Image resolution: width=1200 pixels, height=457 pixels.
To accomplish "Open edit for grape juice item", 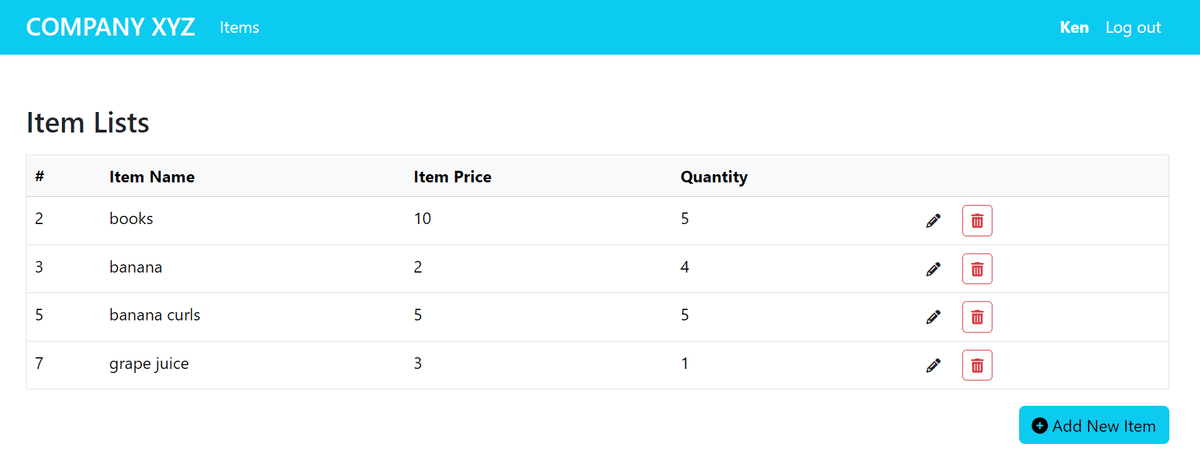I will tap(933, 366).
